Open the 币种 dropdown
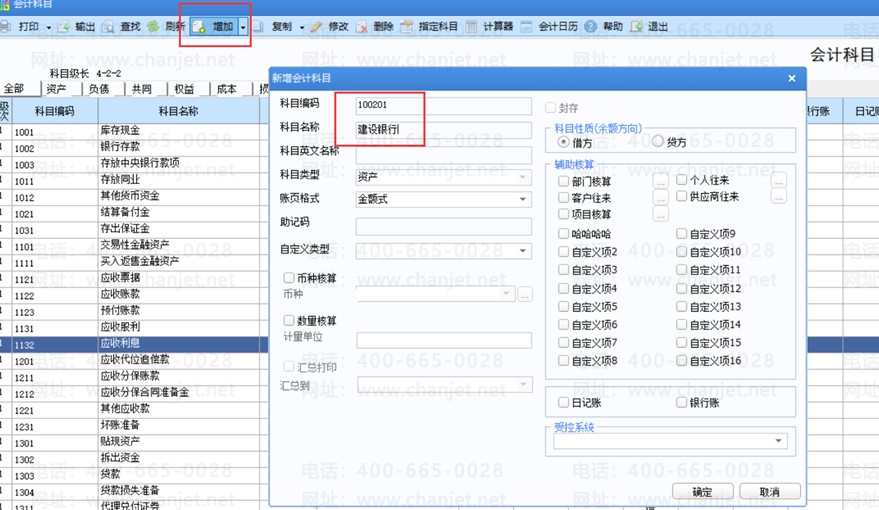This screenshot has height=510, width=879. 506,293
